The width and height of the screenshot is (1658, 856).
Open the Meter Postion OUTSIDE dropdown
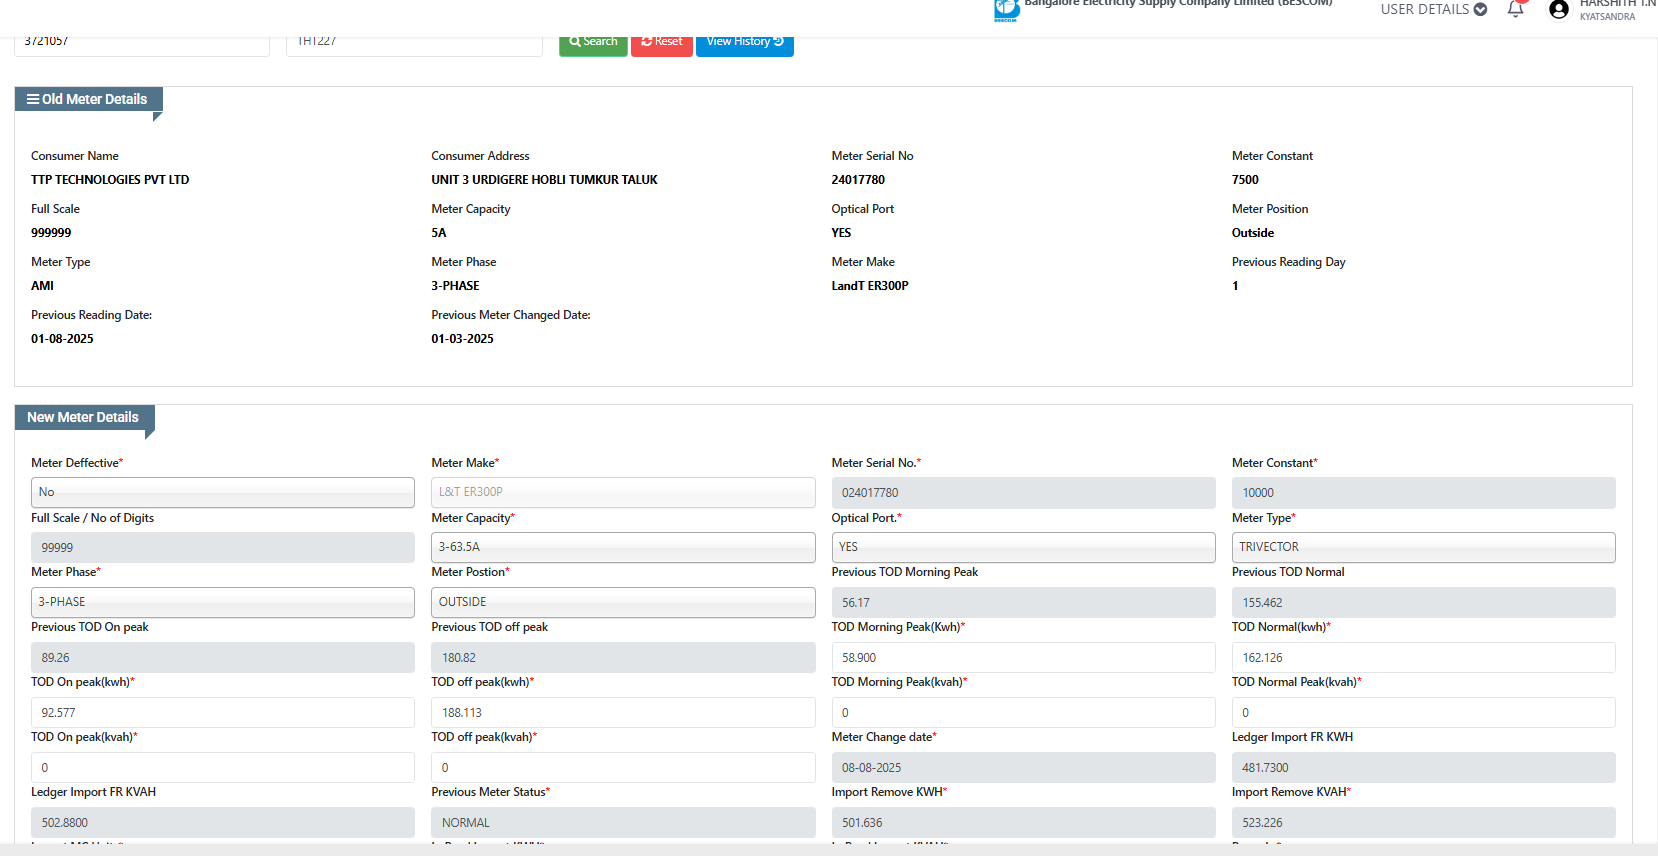tap(622, 602)
